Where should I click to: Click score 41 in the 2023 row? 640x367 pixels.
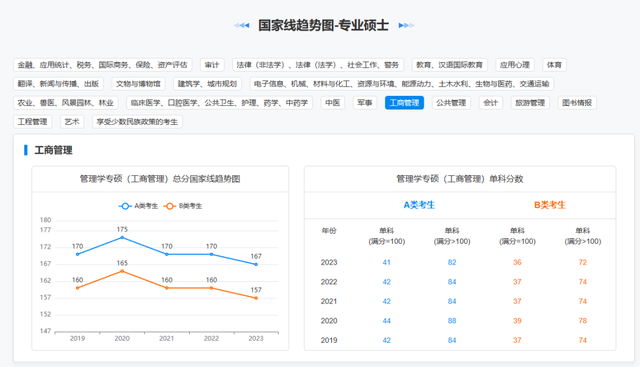[x=387, y=262]
